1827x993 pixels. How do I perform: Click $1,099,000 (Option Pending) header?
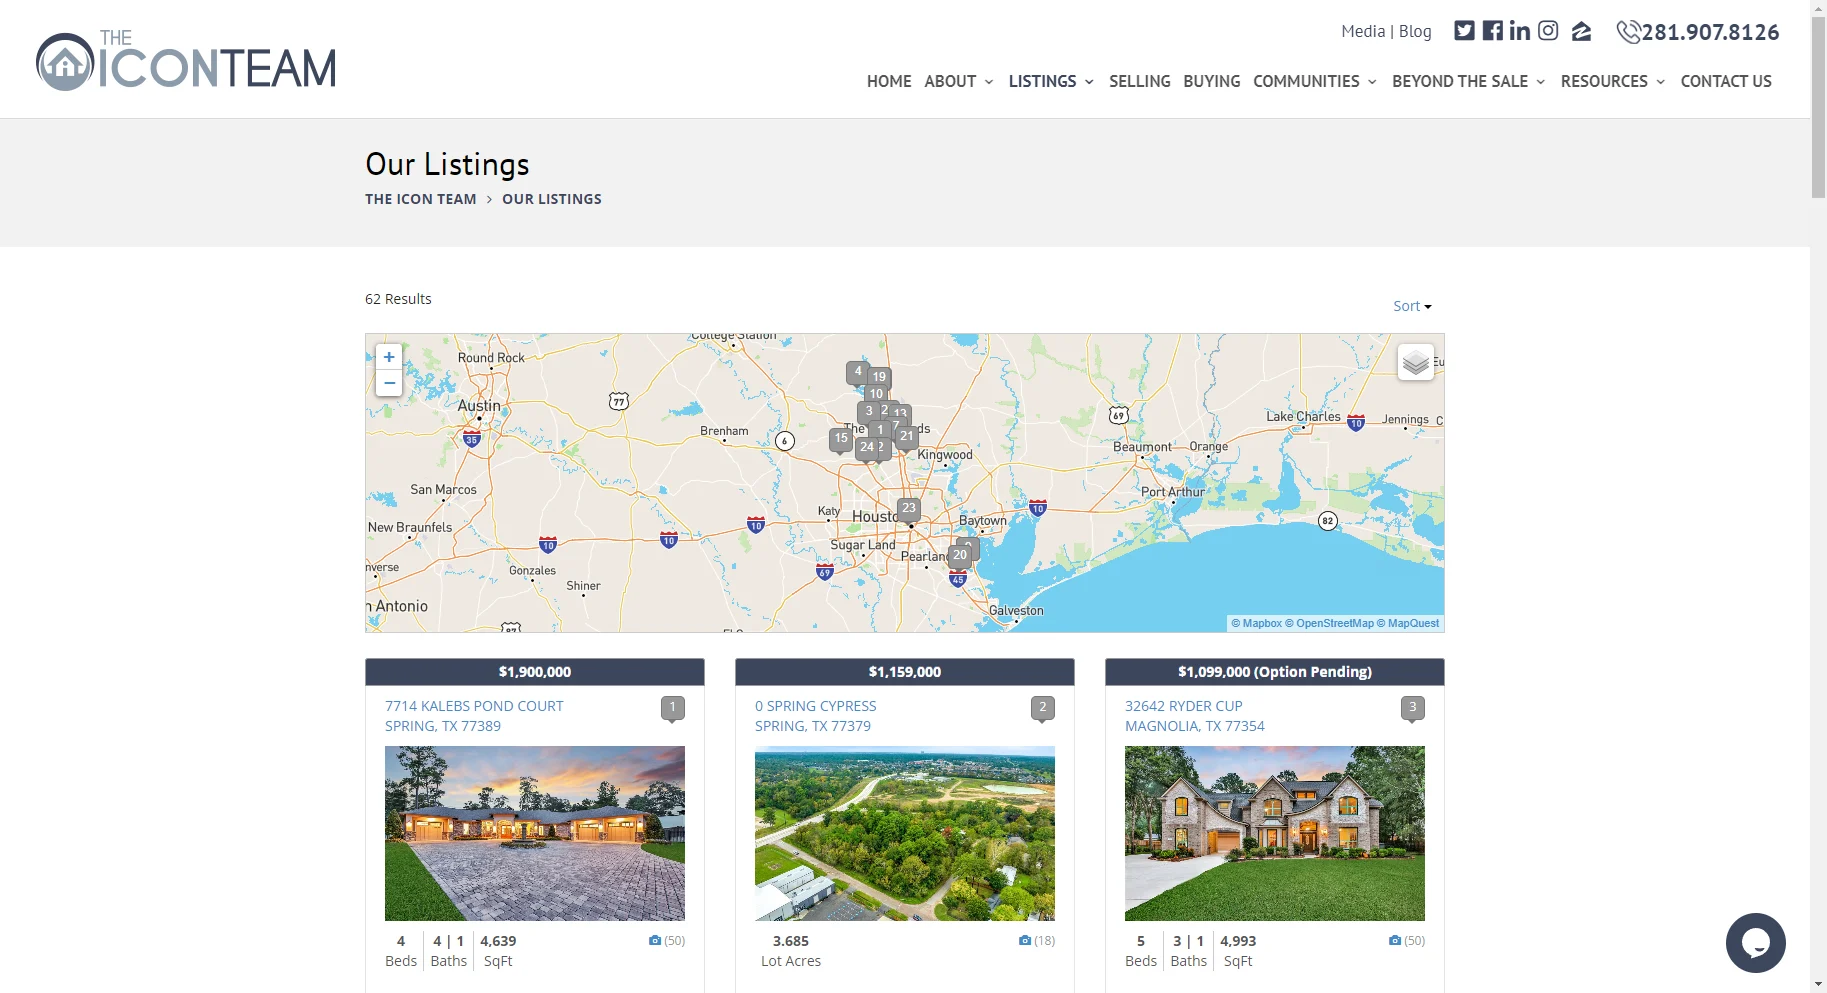coord(1275,672)
